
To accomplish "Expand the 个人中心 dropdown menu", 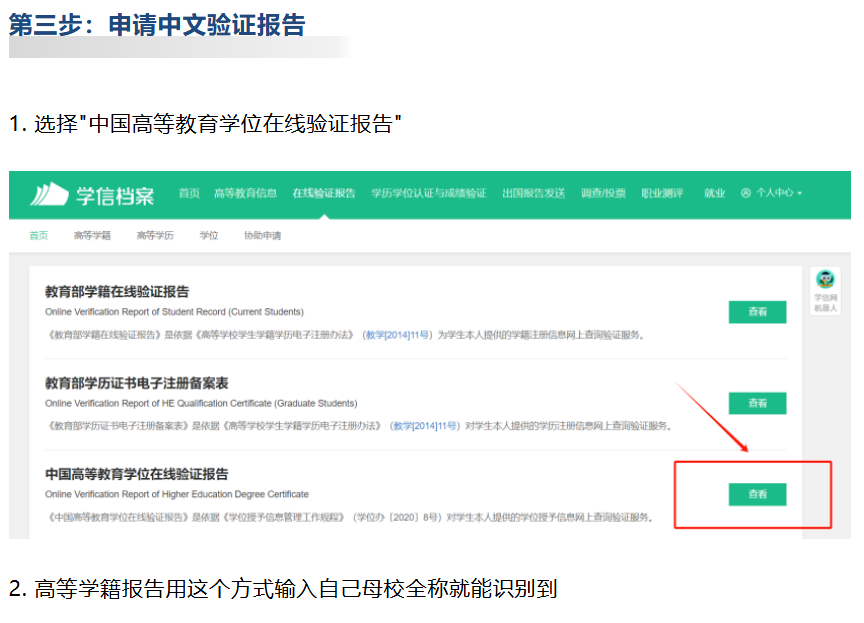I will click(779, 194).
